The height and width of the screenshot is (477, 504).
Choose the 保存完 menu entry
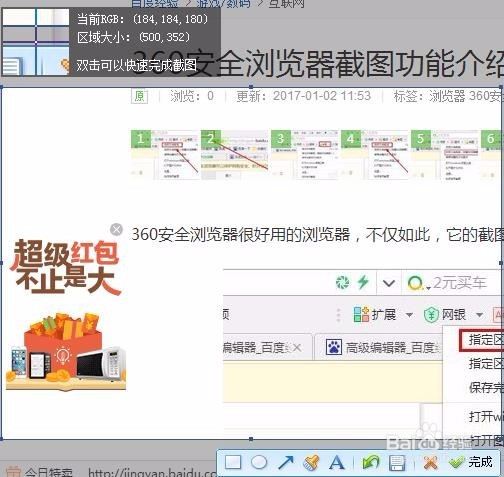click(x=486, y=388)
